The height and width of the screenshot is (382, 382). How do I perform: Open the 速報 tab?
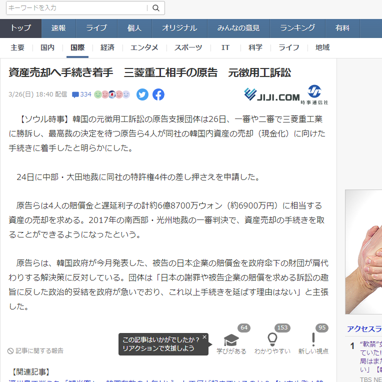[x=59, y=28]
